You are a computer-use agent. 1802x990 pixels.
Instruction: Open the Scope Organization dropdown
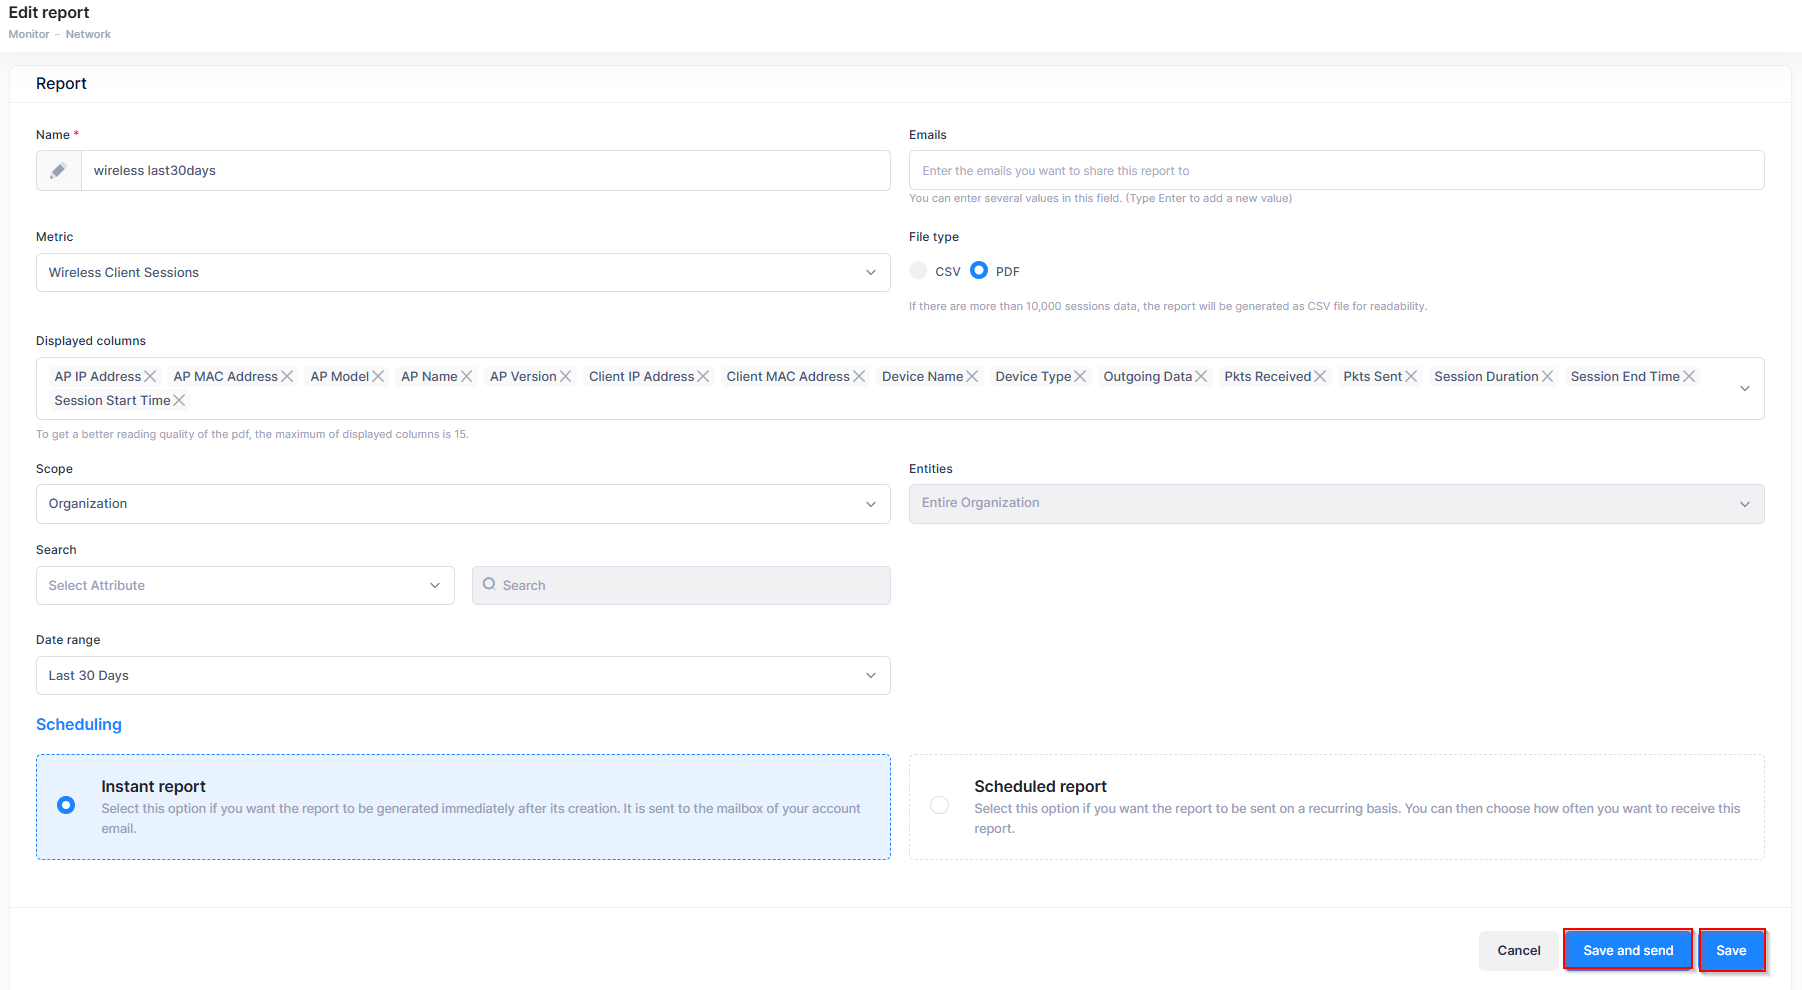pos(462,504)
